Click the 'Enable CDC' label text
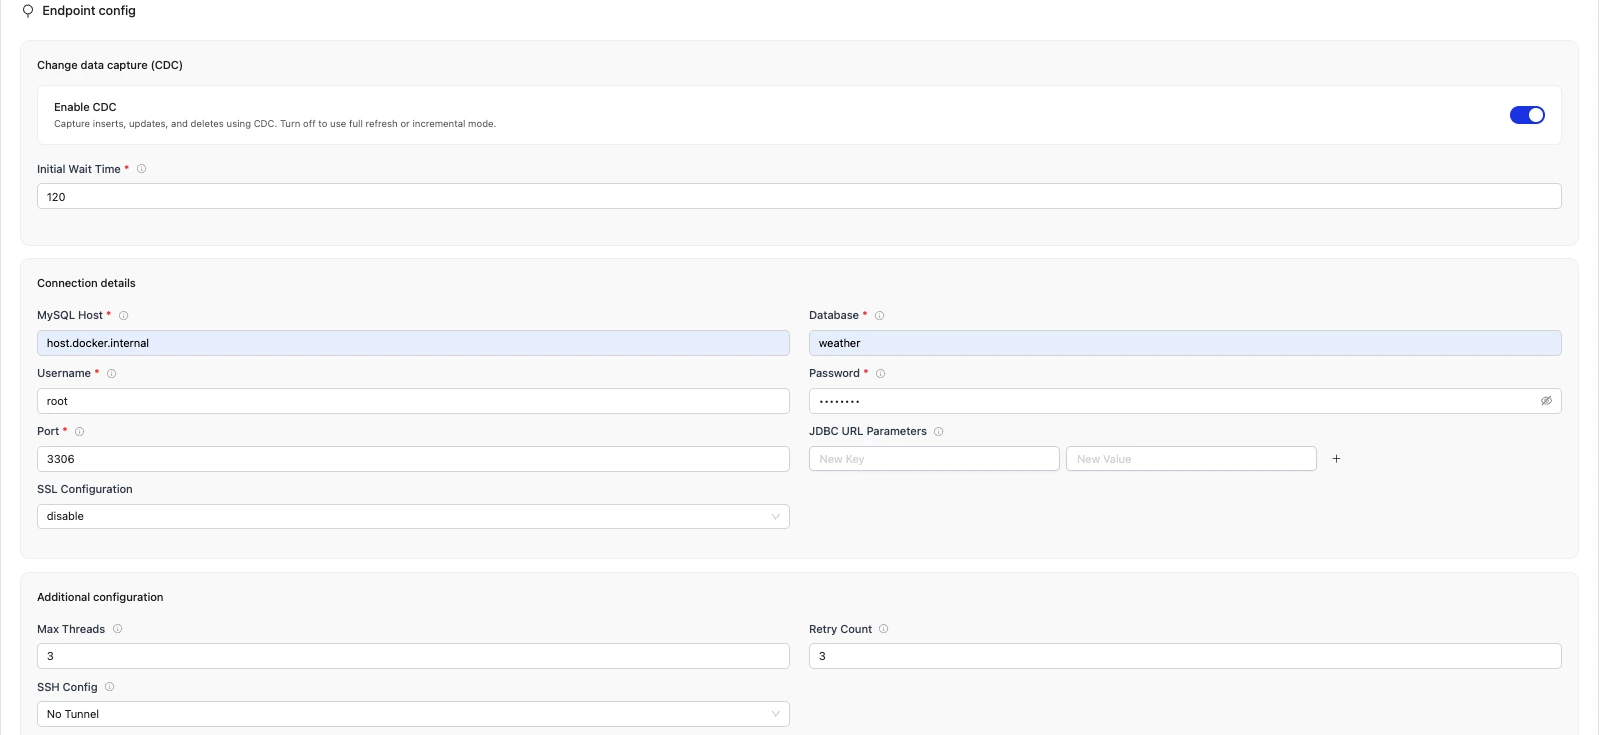The width and height of the screenshot is (1599, 735). [x=85, y=107]
